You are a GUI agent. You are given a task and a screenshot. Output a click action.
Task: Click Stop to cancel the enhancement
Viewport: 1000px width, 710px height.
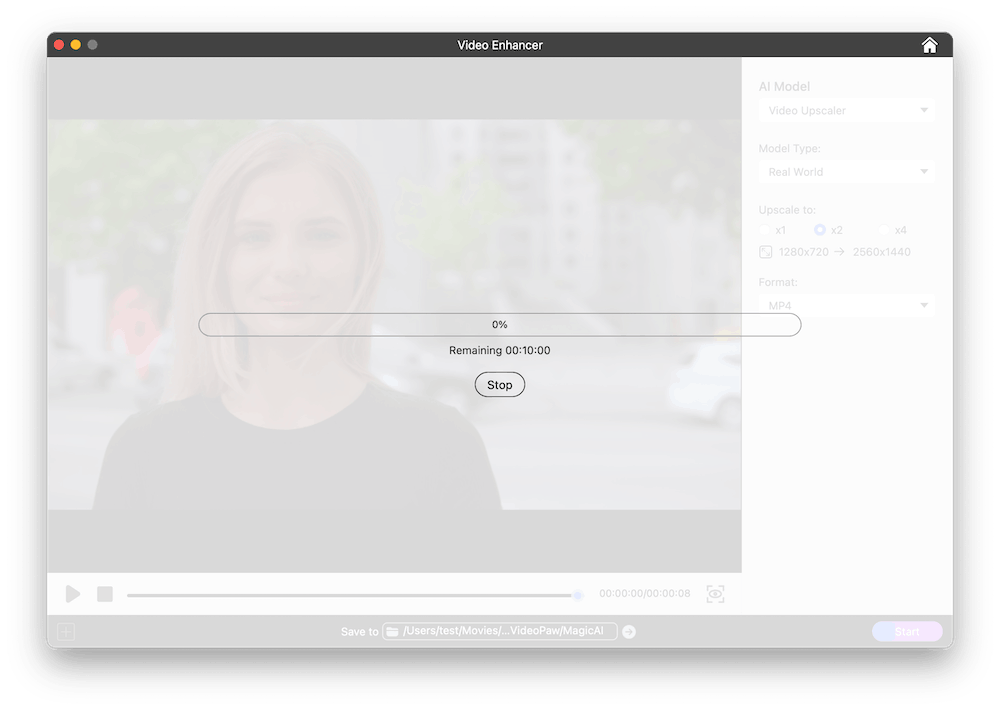pos(499,385)
